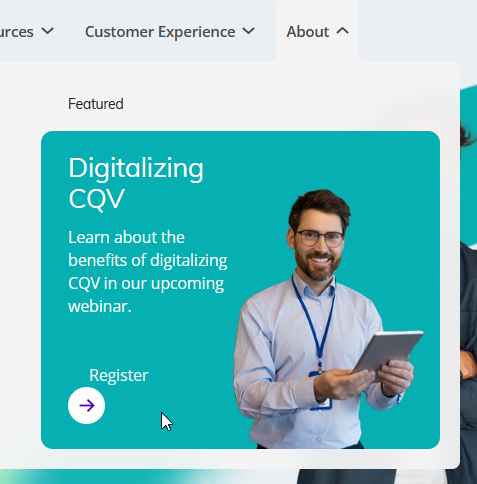Expand the partially visible Resources chevron
This screenshot has height=484, width=477.
tap(48, 31)
